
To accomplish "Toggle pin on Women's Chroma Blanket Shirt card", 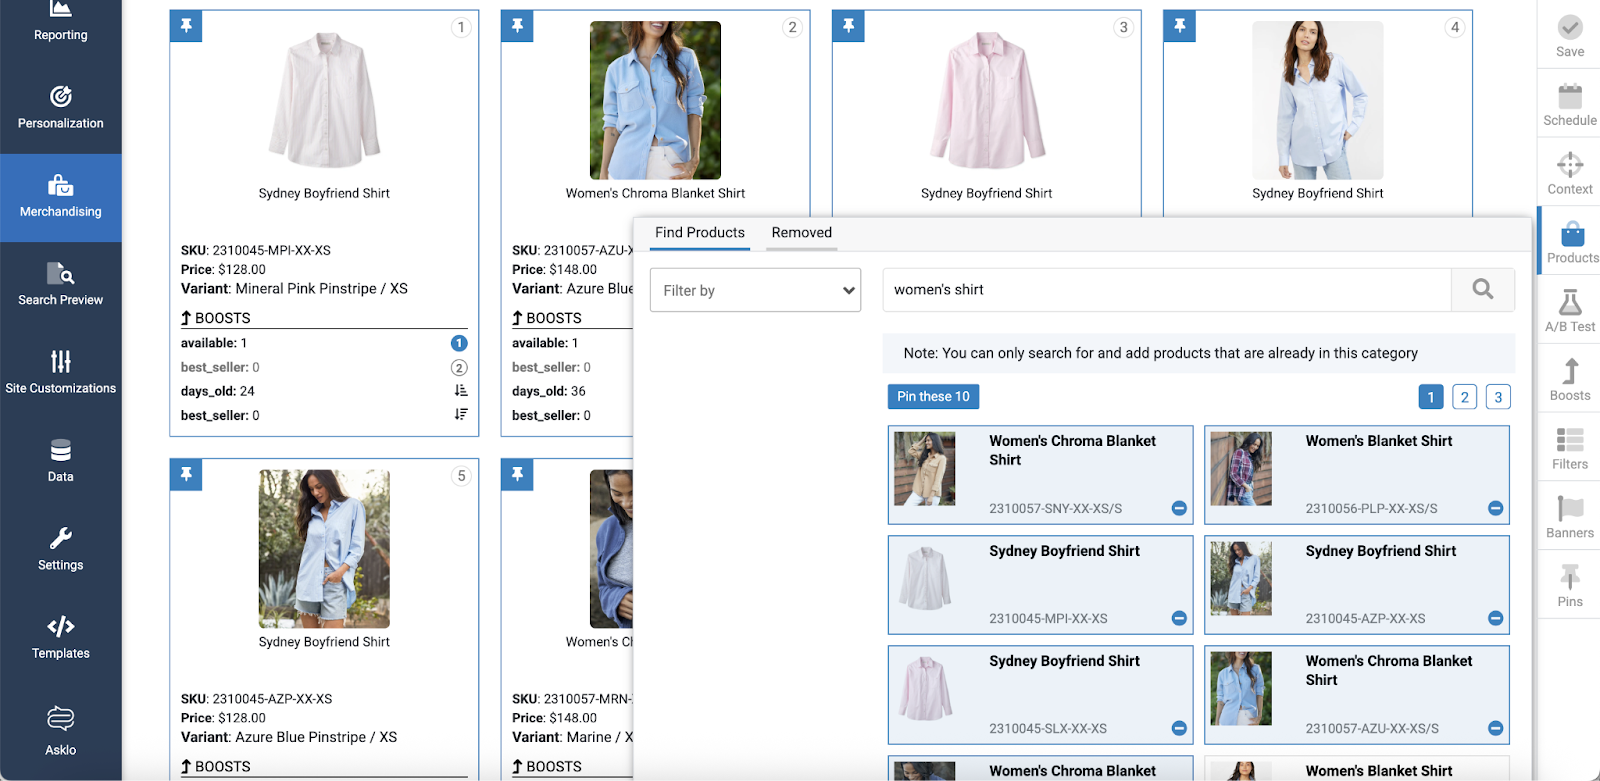I will coord(517,26).
